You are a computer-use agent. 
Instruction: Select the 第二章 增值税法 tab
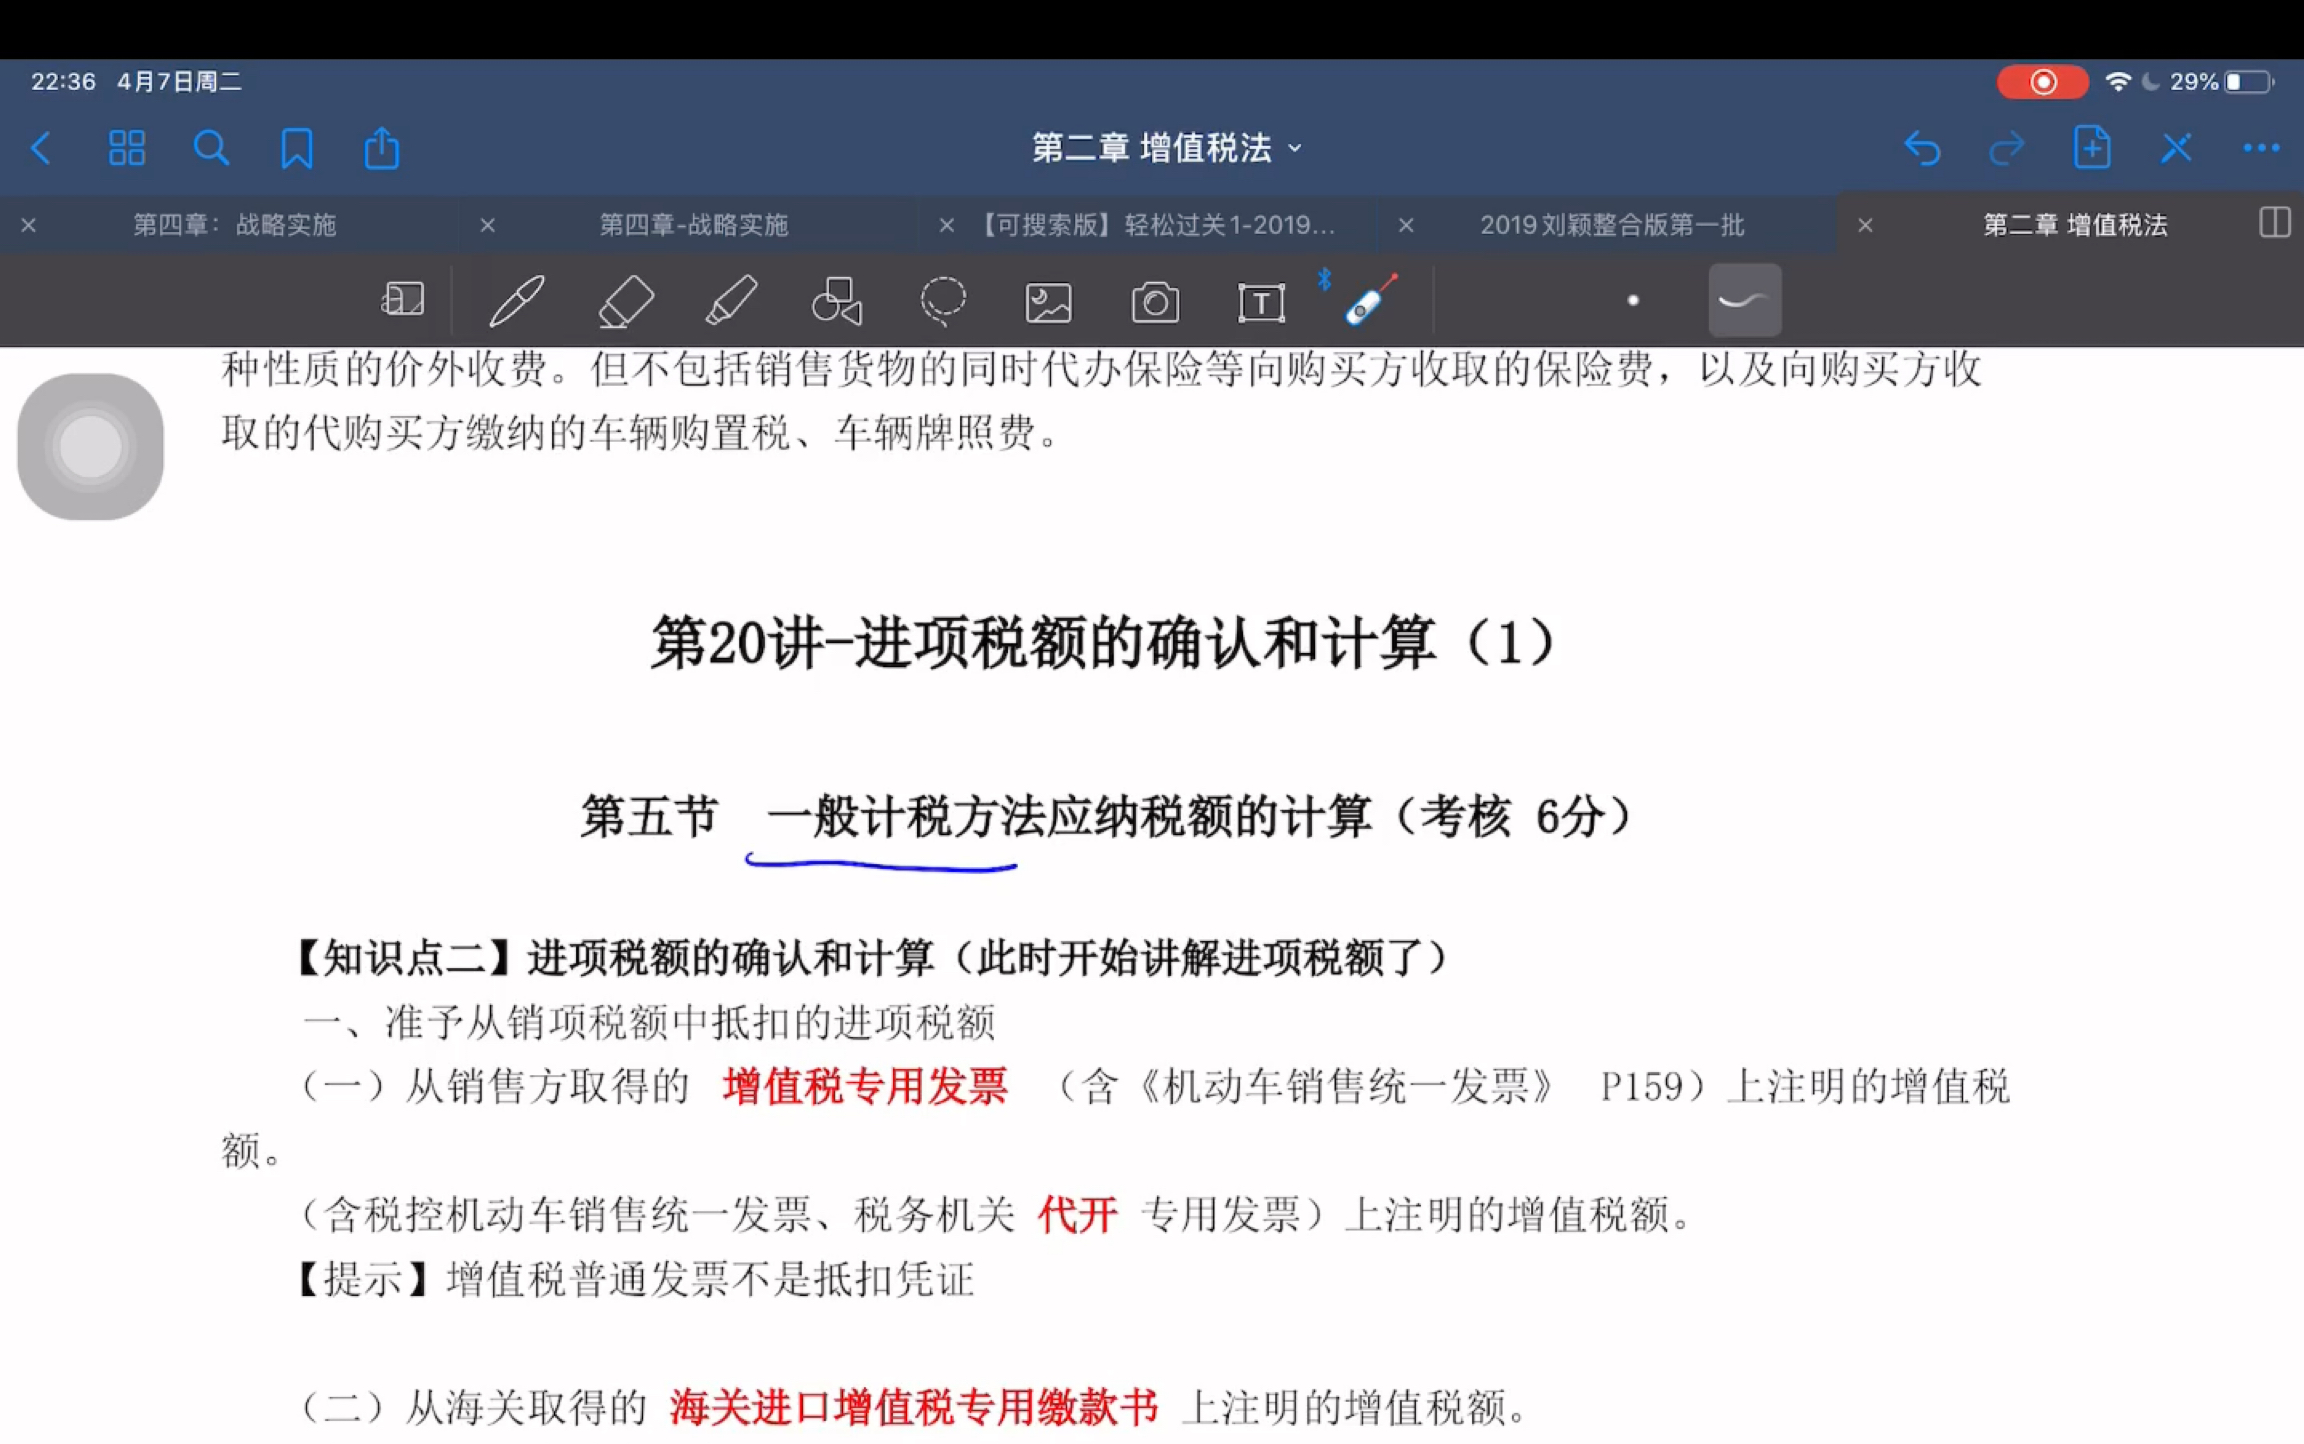[2075, 225]
